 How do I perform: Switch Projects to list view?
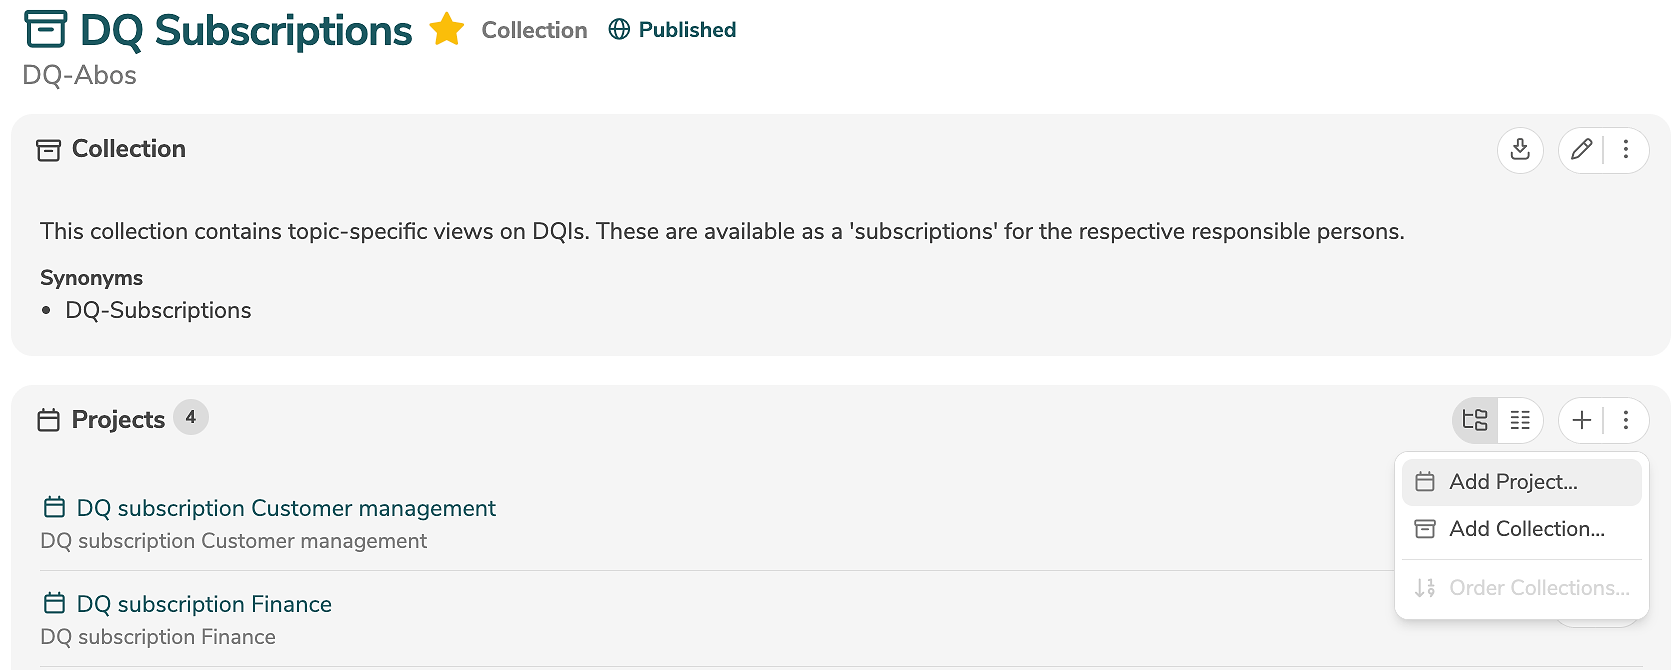pyautogui.click(x=1520, y=420)
